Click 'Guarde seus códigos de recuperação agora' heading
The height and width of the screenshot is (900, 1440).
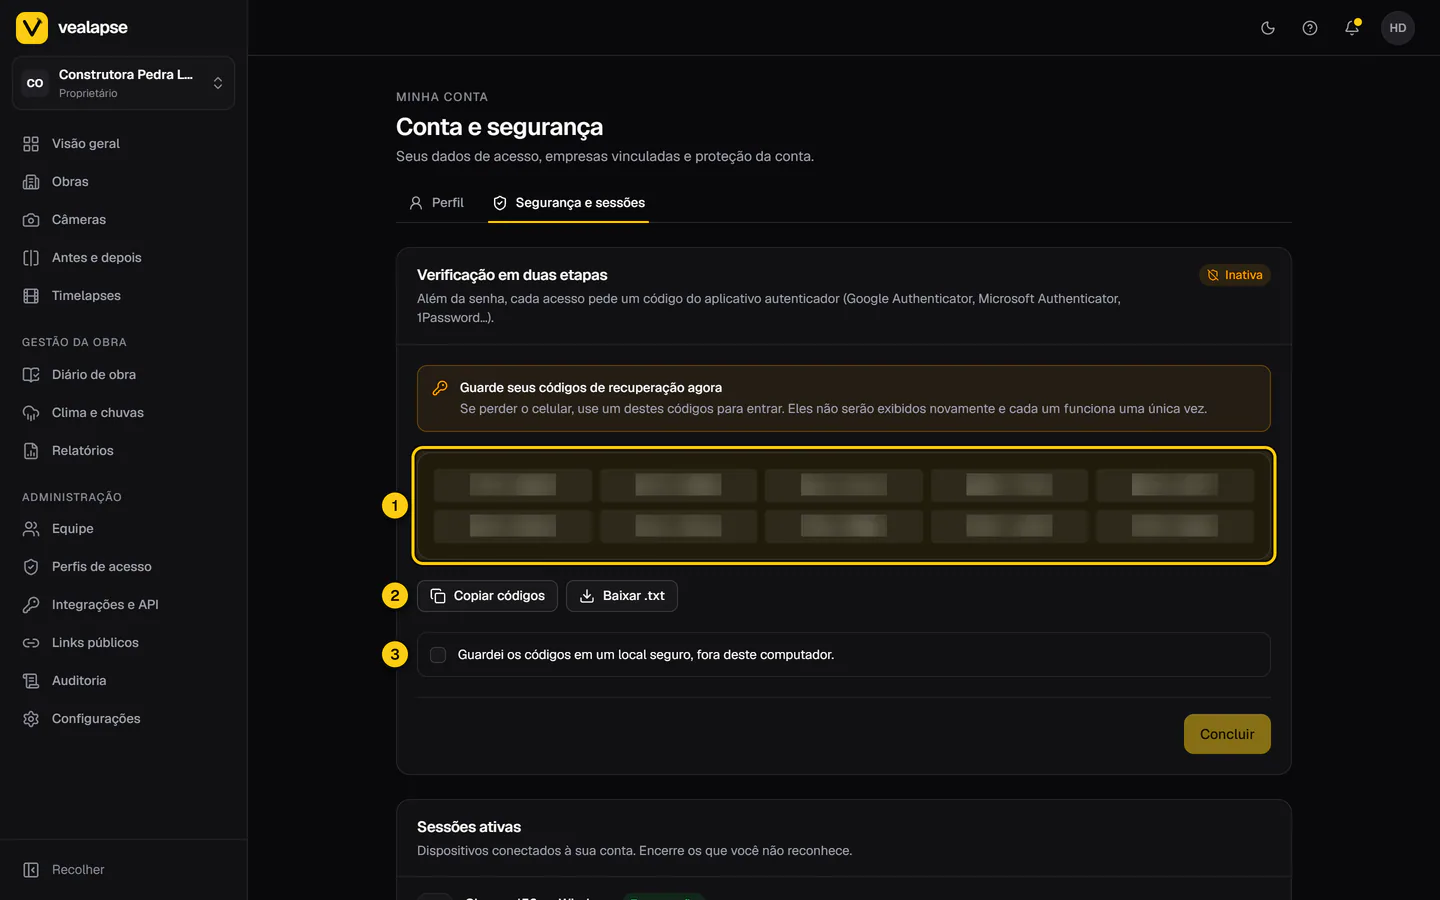pyautogui.click(x=591, y=388)
